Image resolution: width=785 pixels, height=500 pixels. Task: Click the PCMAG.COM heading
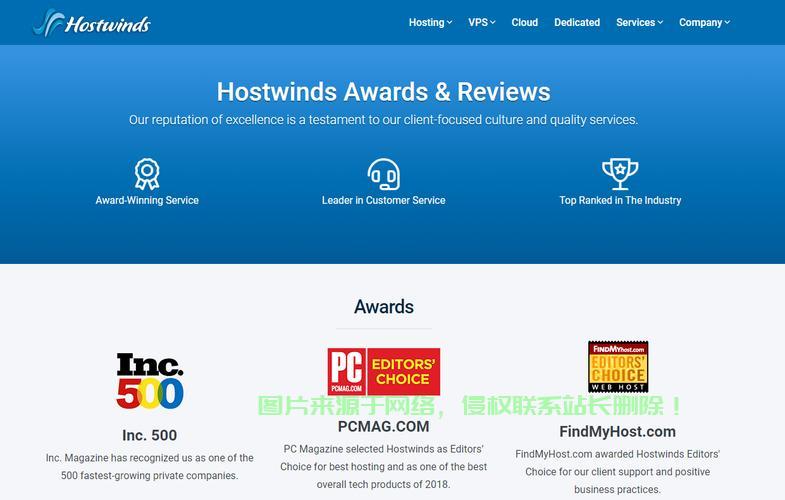pyautogui.click(x=383, y=426)
